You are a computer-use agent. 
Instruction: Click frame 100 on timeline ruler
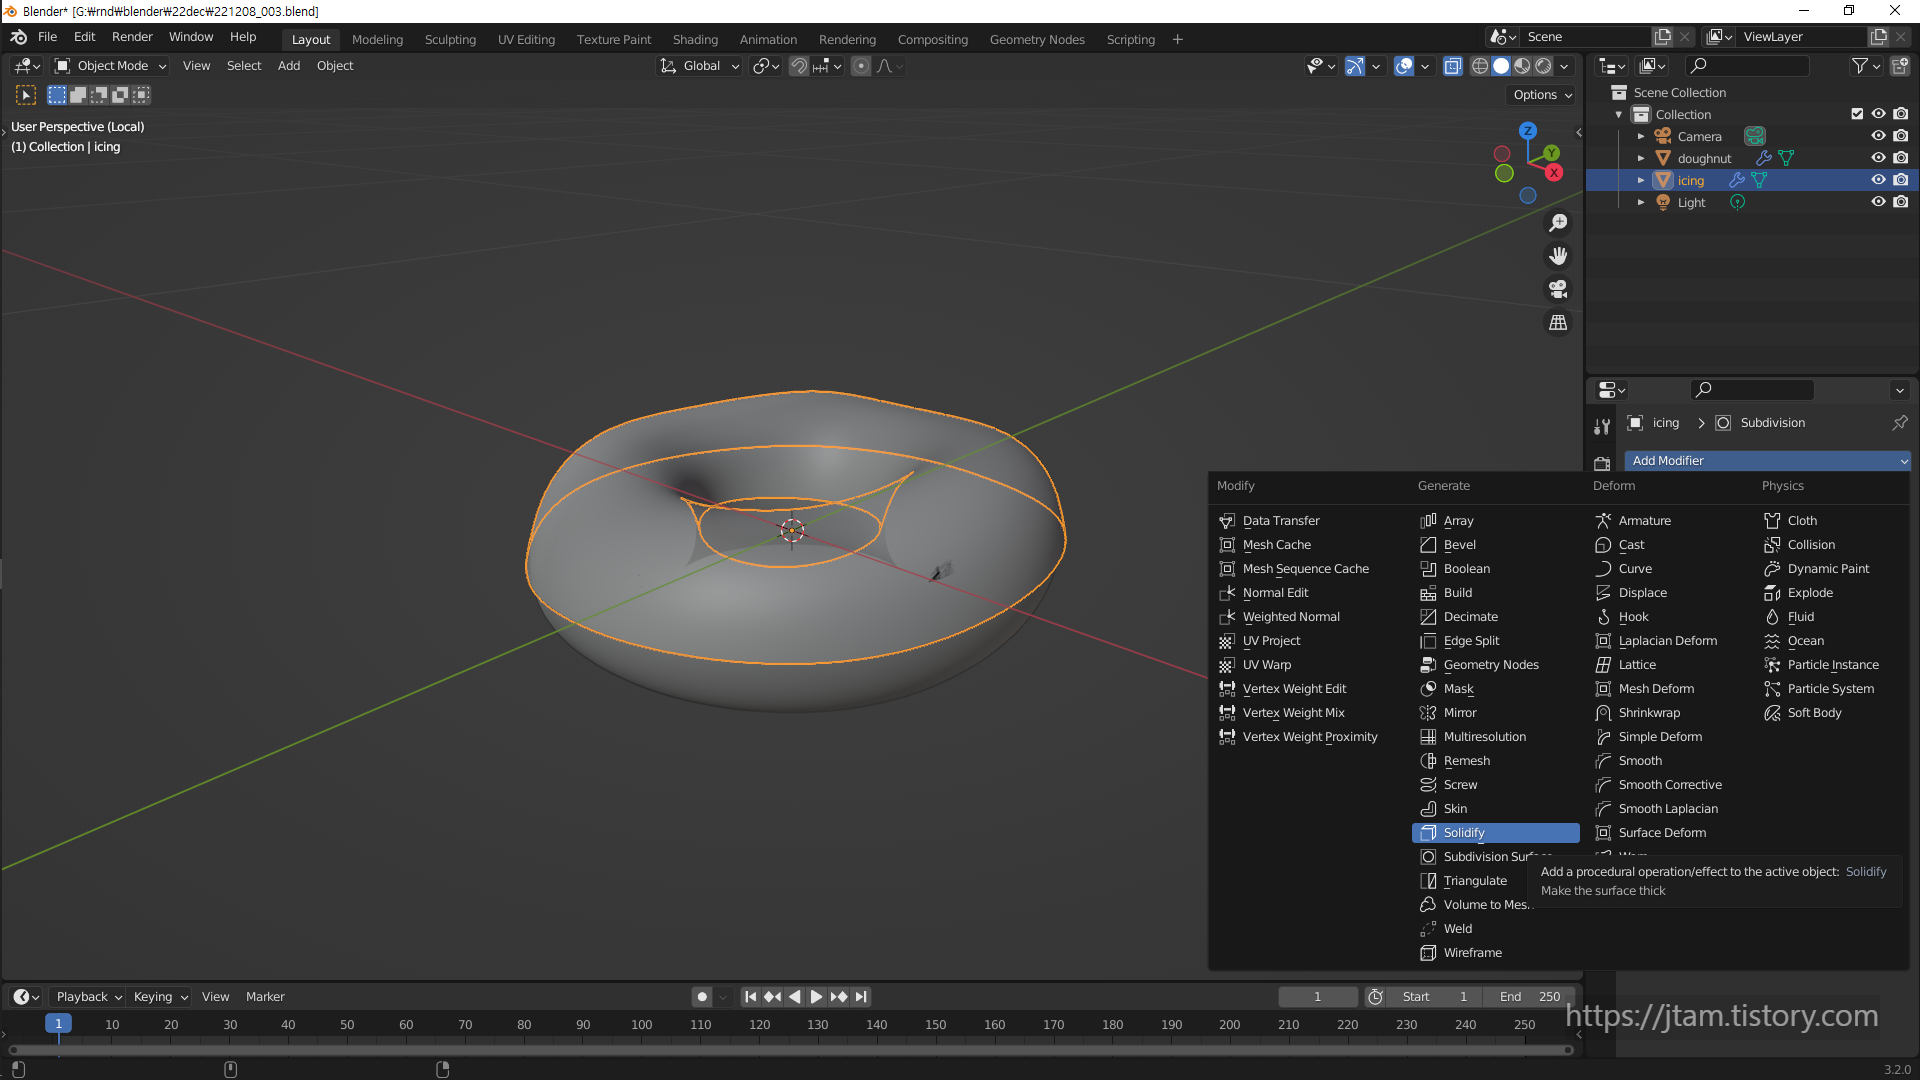coord(641,1024)
